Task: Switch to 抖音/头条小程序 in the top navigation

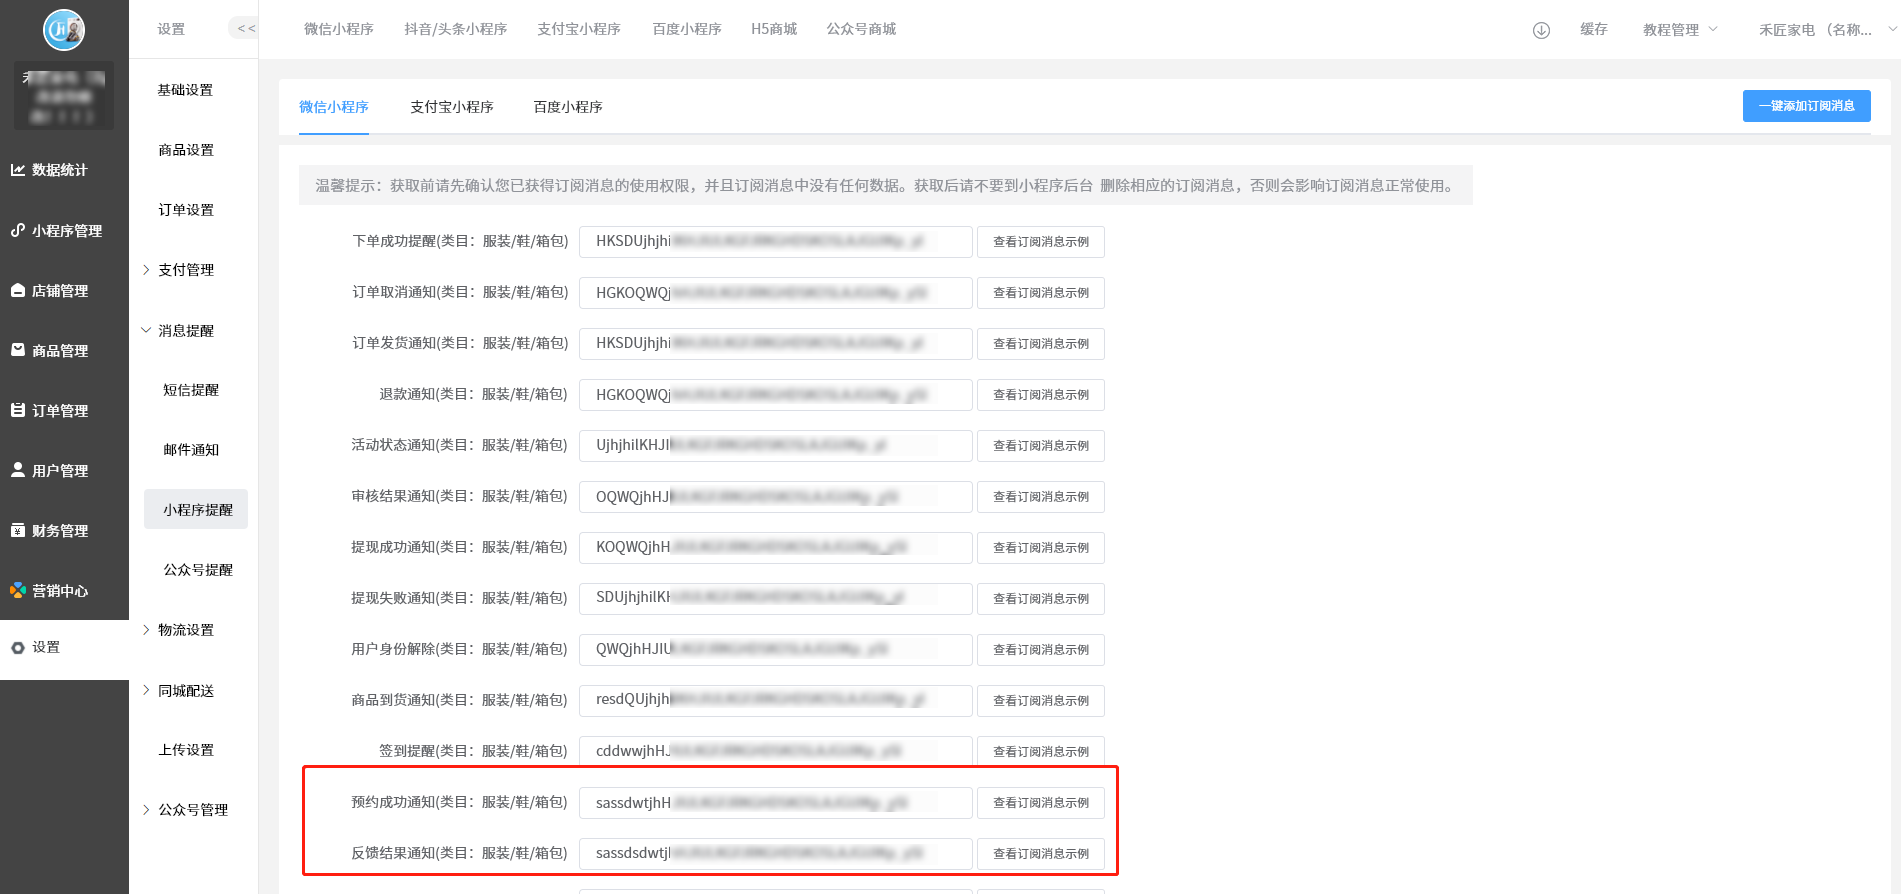Action: (455, 29)
